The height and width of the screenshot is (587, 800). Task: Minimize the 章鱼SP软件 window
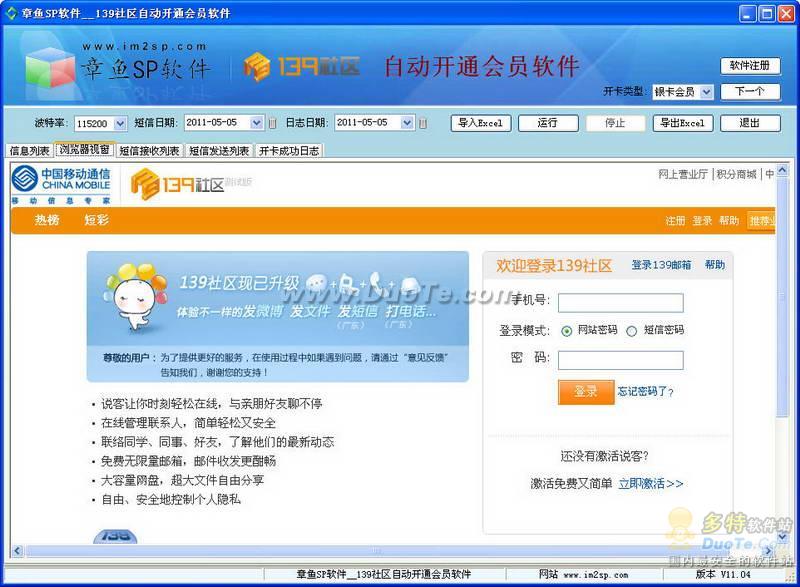pyautogui.click(x=748, y=13)
